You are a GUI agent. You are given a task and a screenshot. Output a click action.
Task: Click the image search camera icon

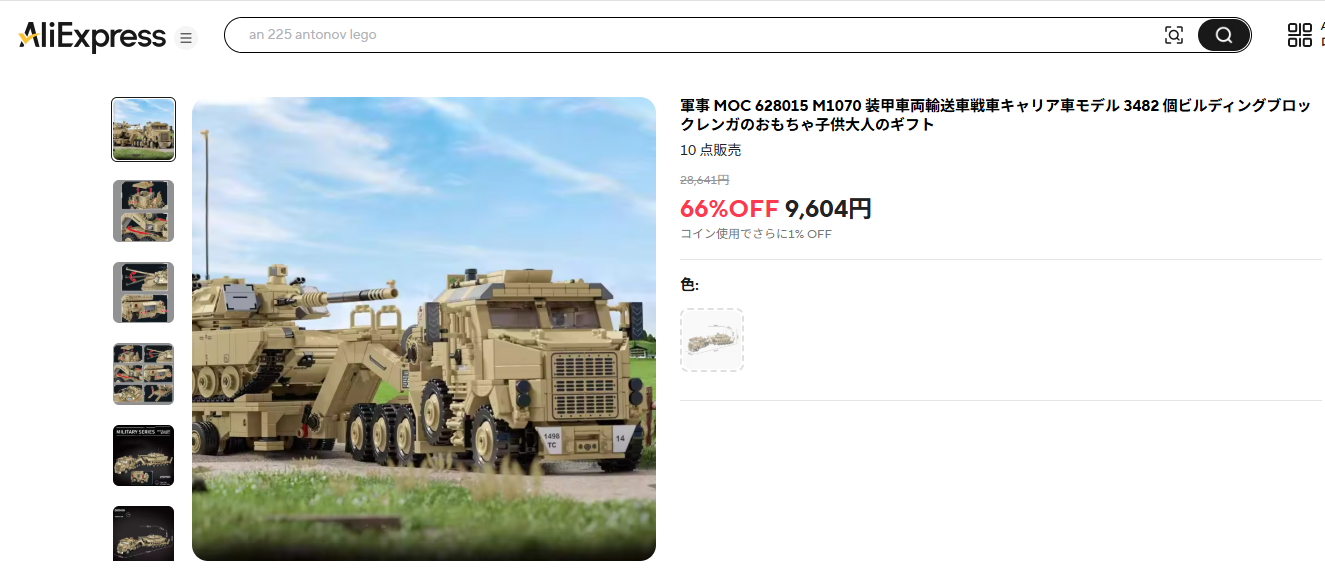coord(1174,35)
